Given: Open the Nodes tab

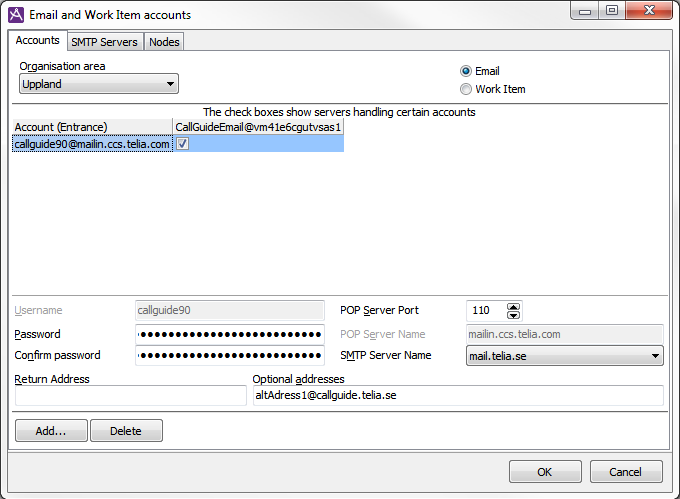Looking at the screenshot, I should coord(164,42).
